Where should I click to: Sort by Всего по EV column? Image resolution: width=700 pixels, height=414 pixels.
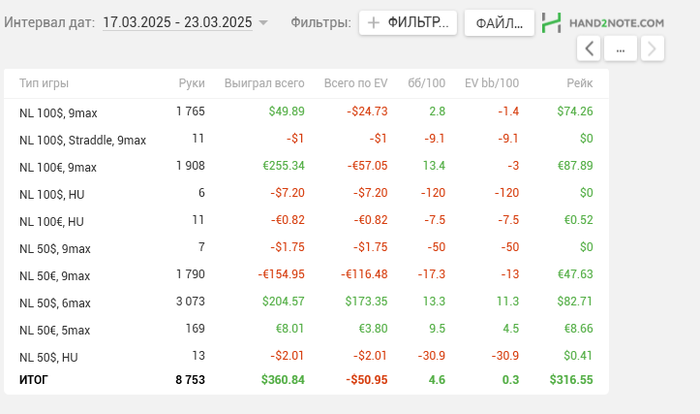click(355, 83)
